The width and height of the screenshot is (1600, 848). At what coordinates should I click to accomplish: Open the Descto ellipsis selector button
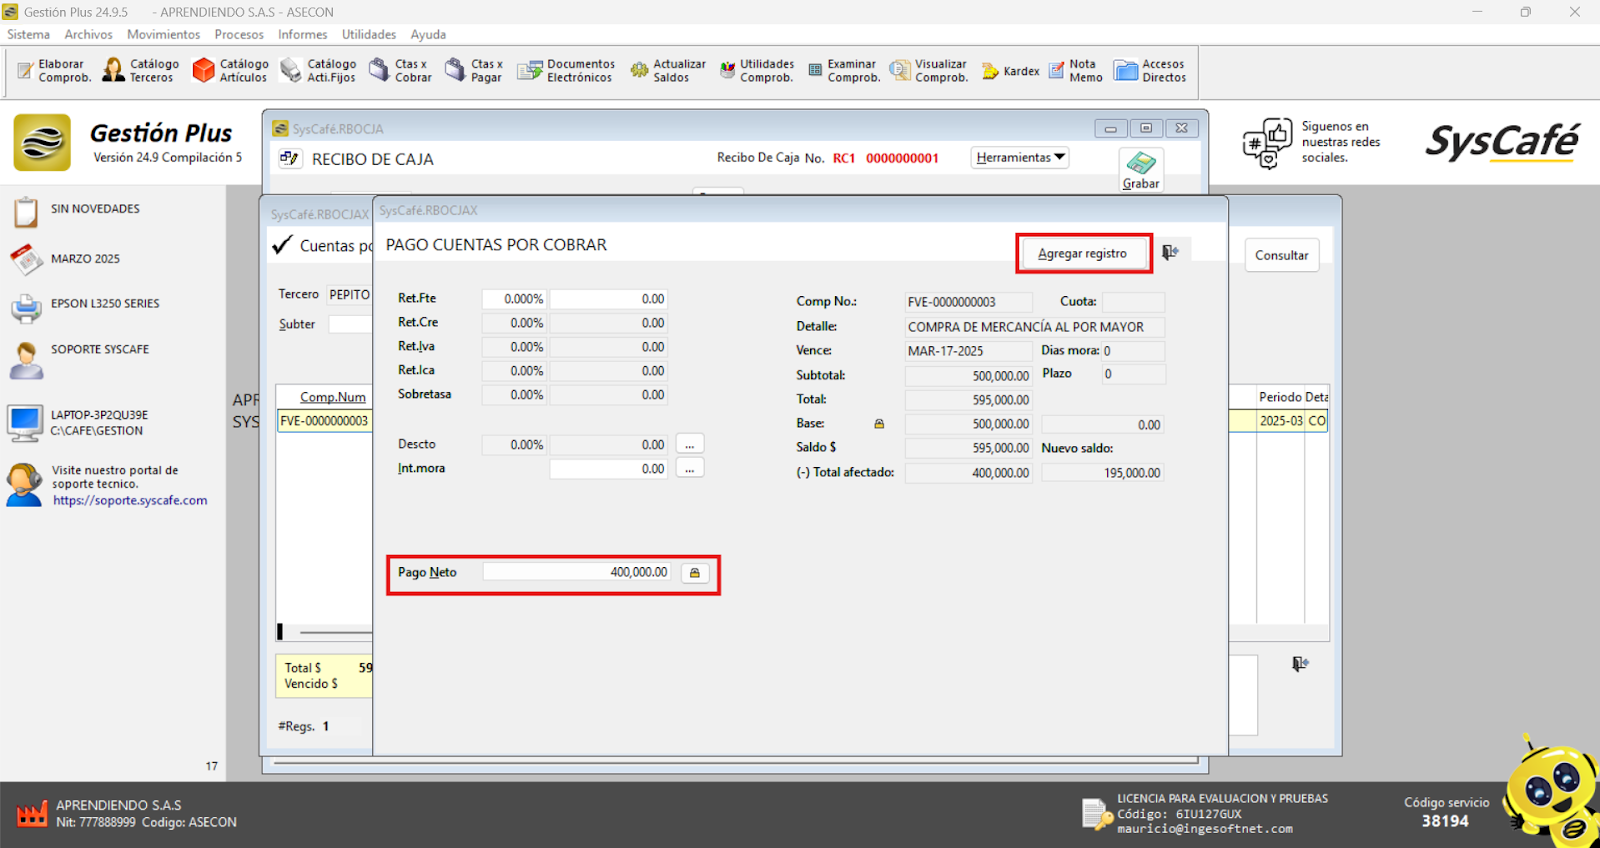[x=689, y=445]
